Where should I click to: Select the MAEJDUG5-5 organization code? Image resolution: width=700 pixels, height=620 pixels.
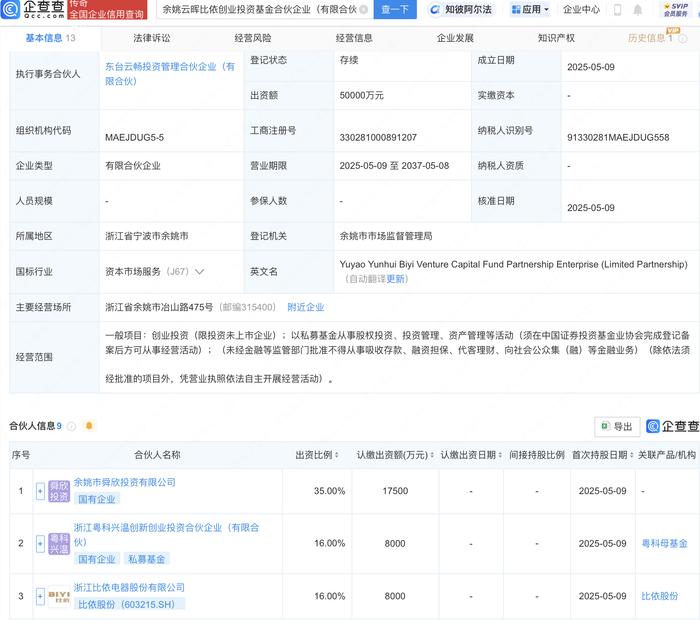[x=134, y=137]
